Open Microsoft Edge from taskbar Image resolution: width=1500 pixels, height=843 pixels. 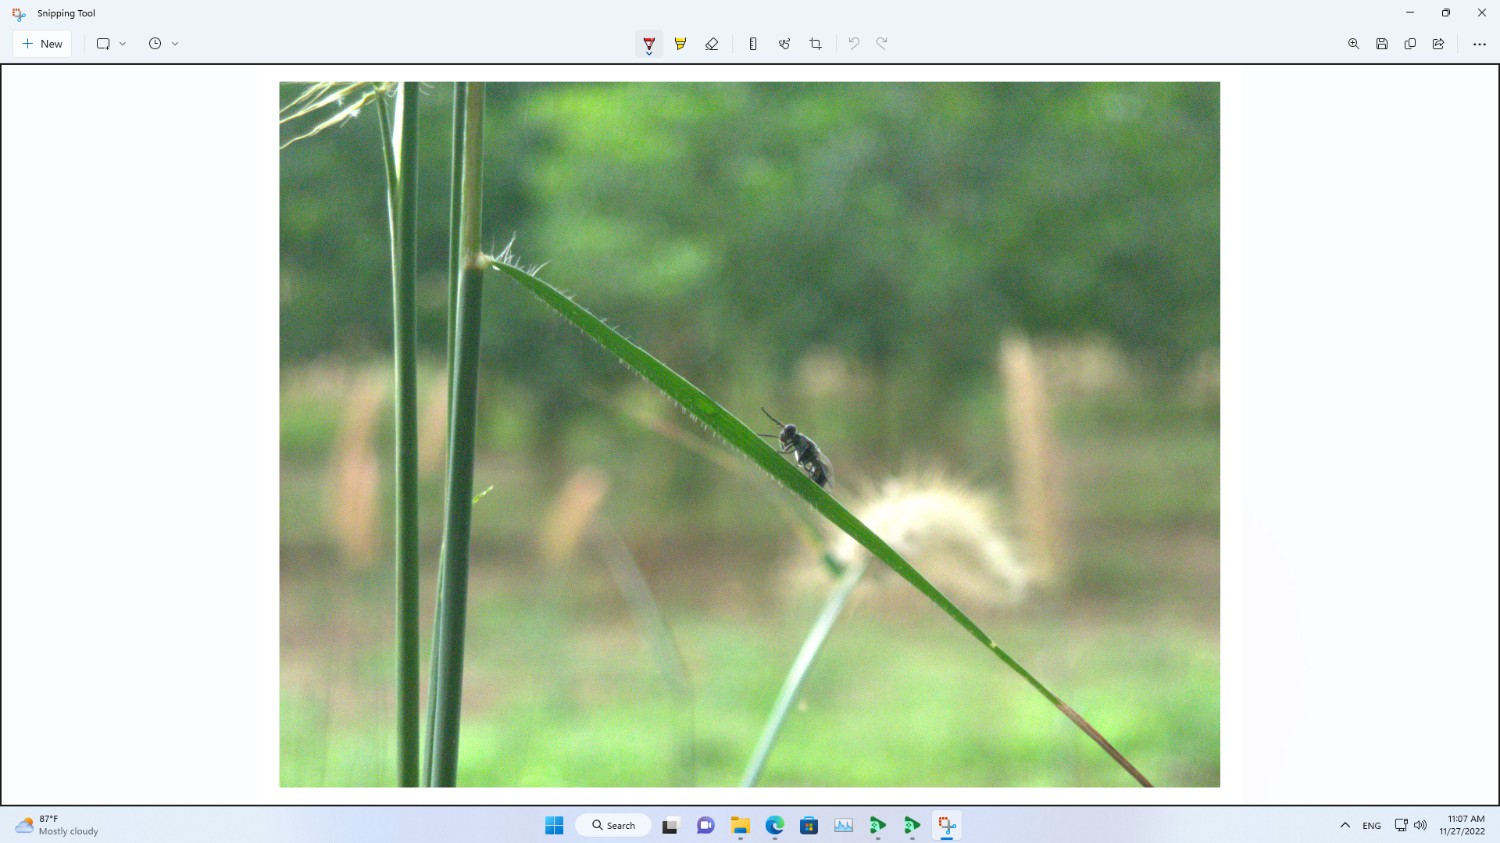point(775,825)
